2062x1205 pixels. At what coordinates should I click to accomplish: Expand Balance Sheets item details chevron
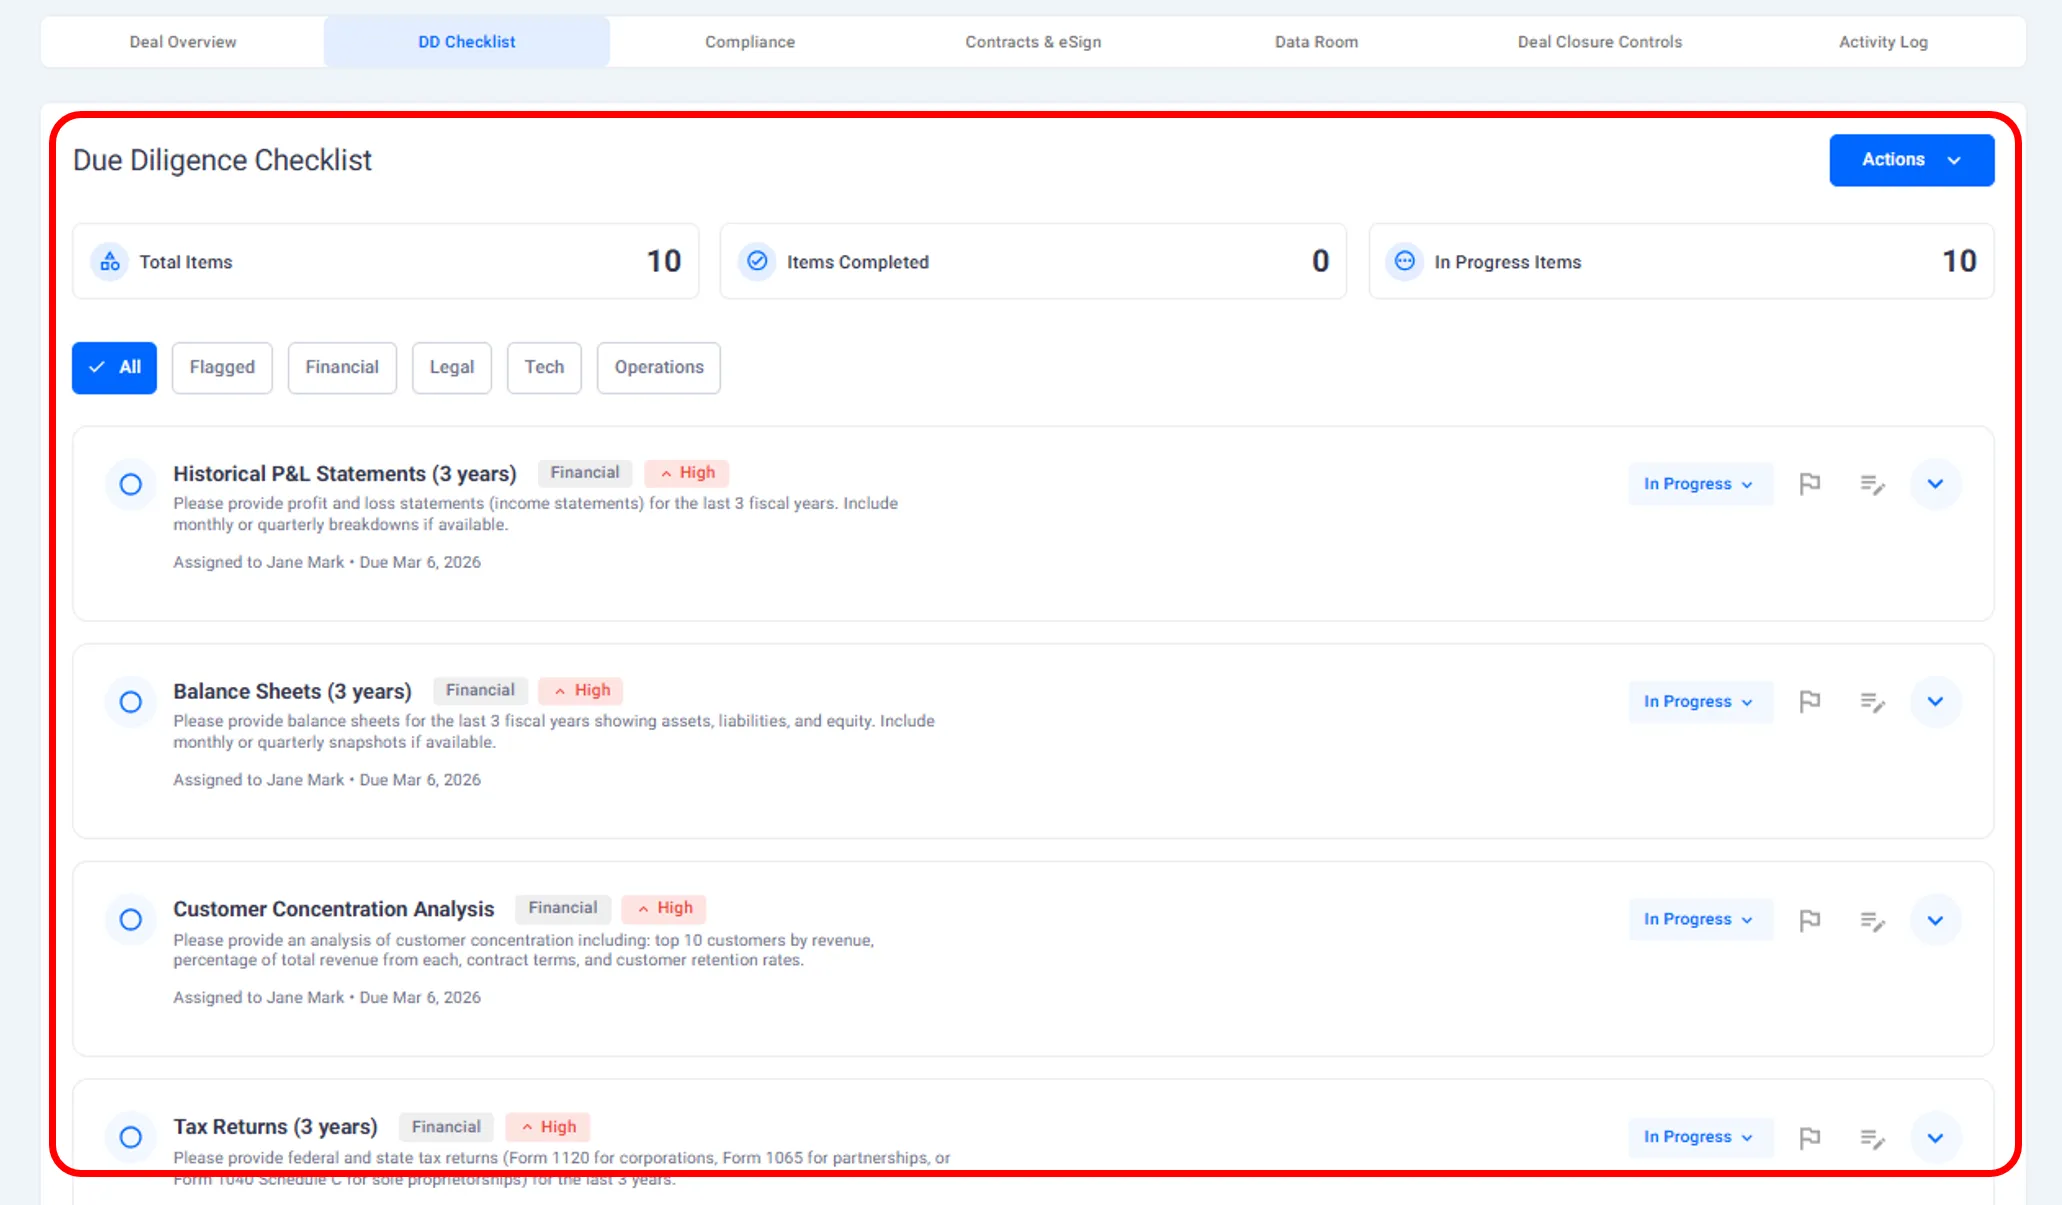[x=1935, y=702]
